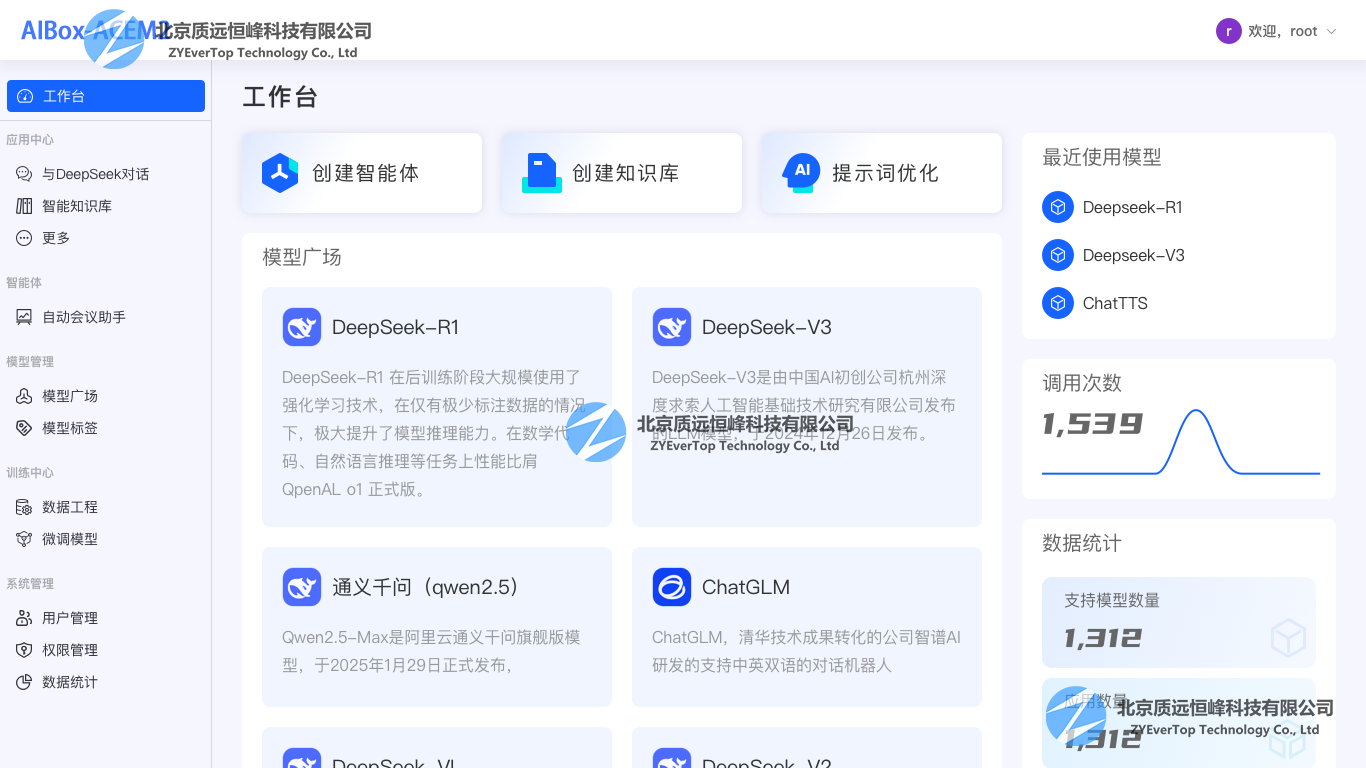The width and height of the screenshot is (1366, 768).
Task: Click the logo of 通义千问 (qwen2.5) card
Action: 302,587
